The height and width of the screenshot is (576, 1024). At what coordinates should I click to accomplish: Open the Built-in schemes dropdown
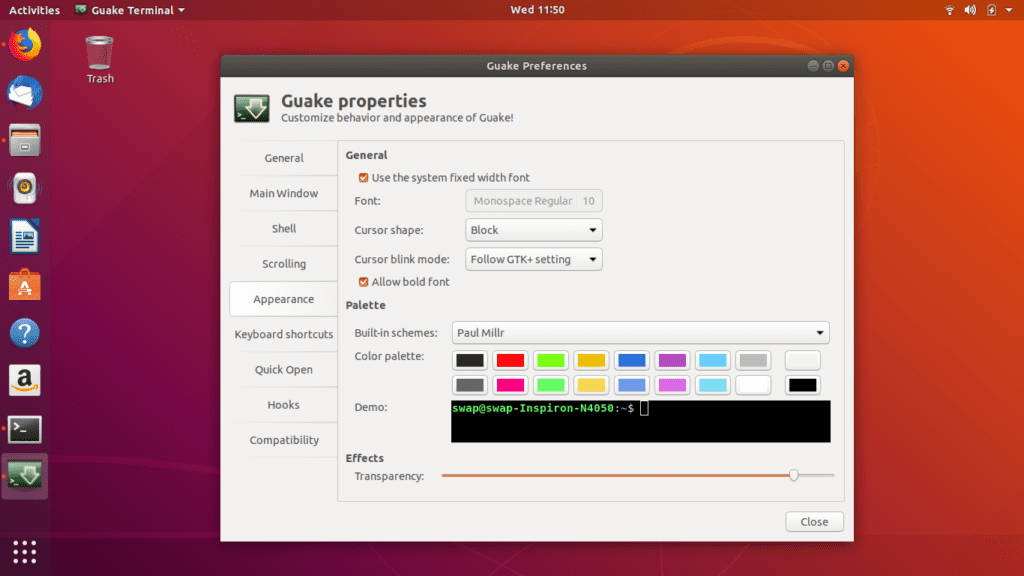640,332
